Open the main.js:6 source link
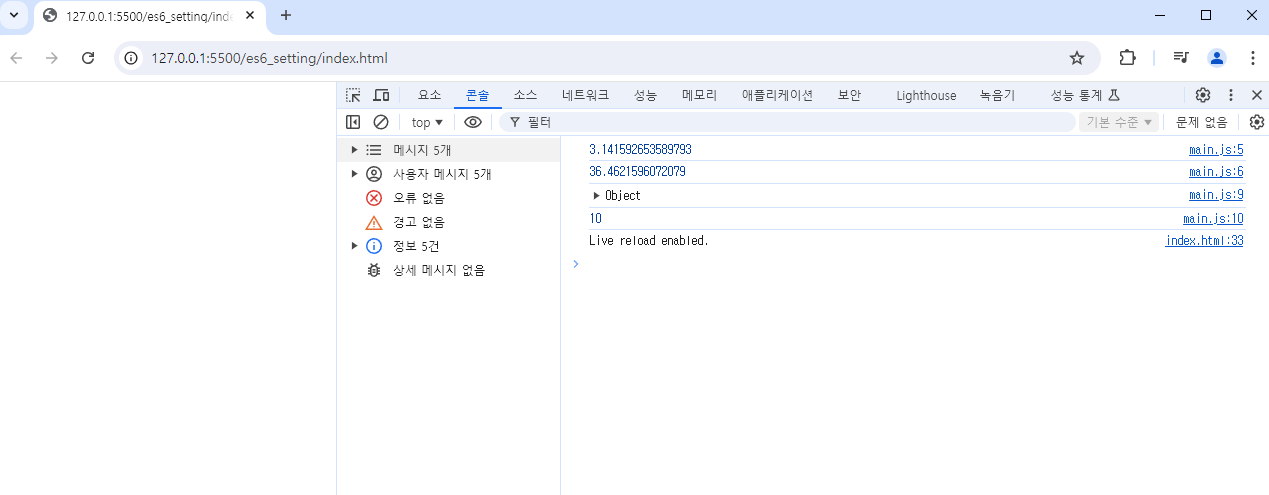Viewport: 1269px width, 495px height. (1216, 172)
